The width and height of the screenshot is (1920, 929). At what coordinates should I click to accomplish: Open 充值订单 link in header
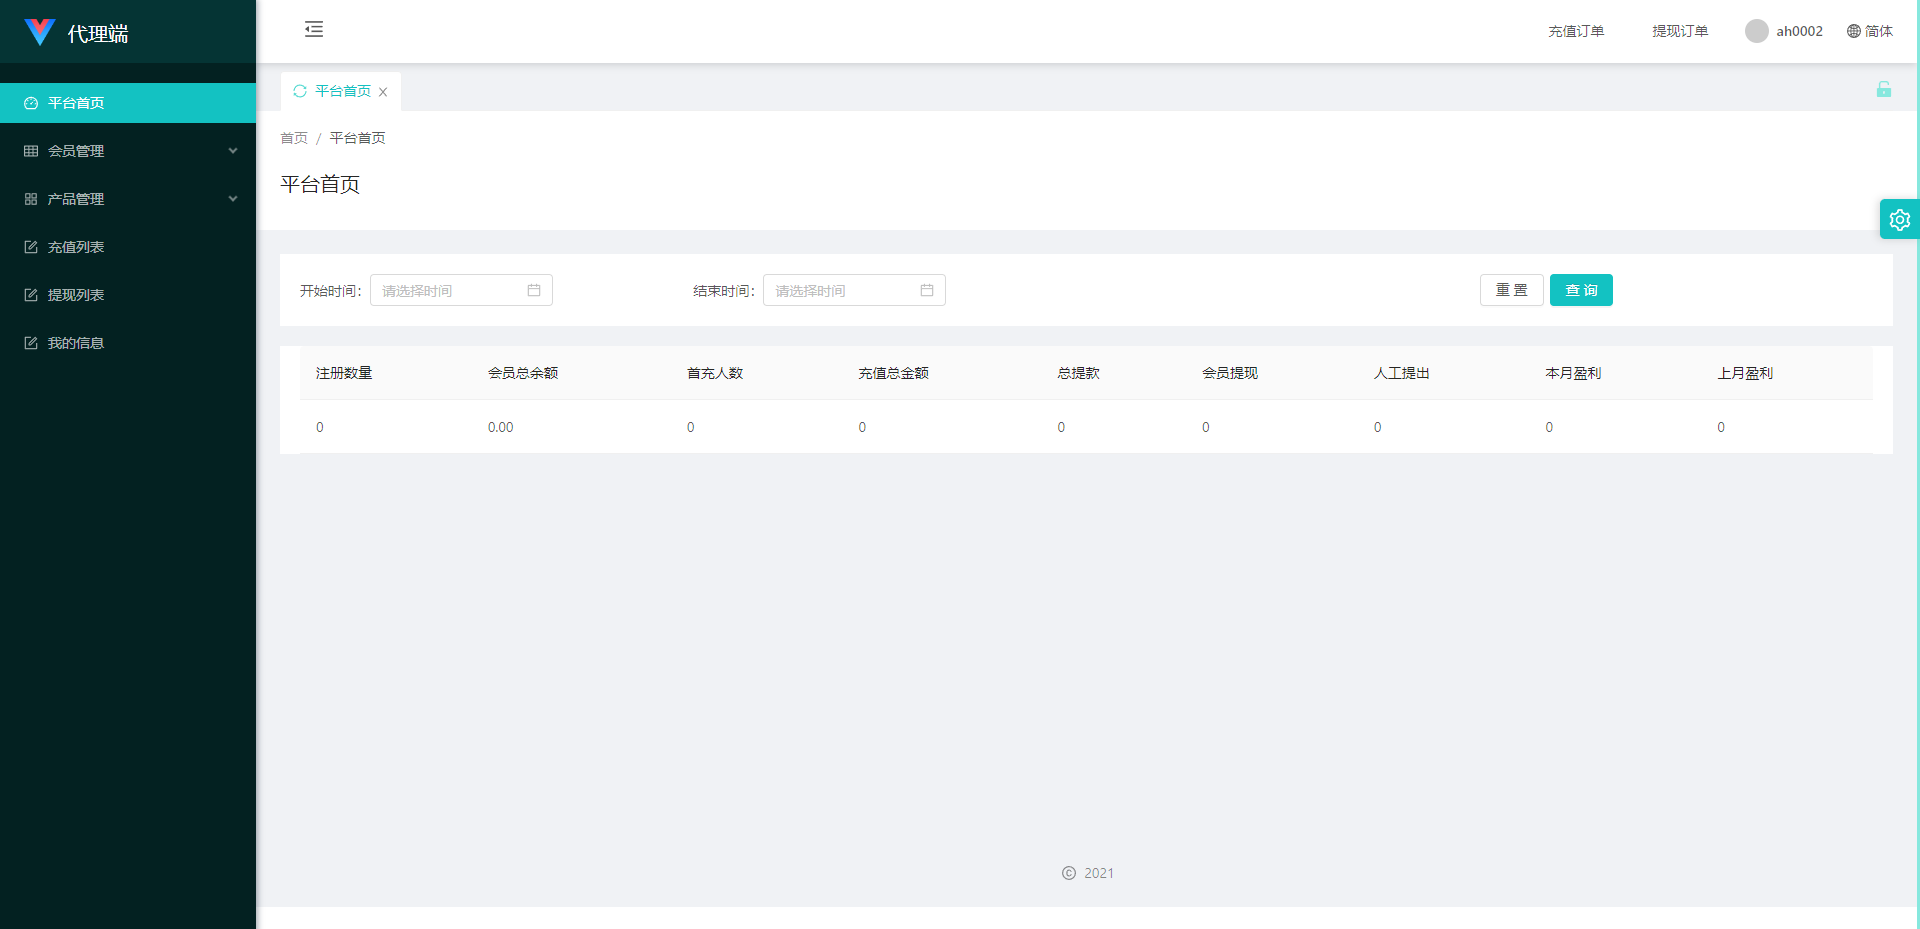click(x=1576, y=31)
